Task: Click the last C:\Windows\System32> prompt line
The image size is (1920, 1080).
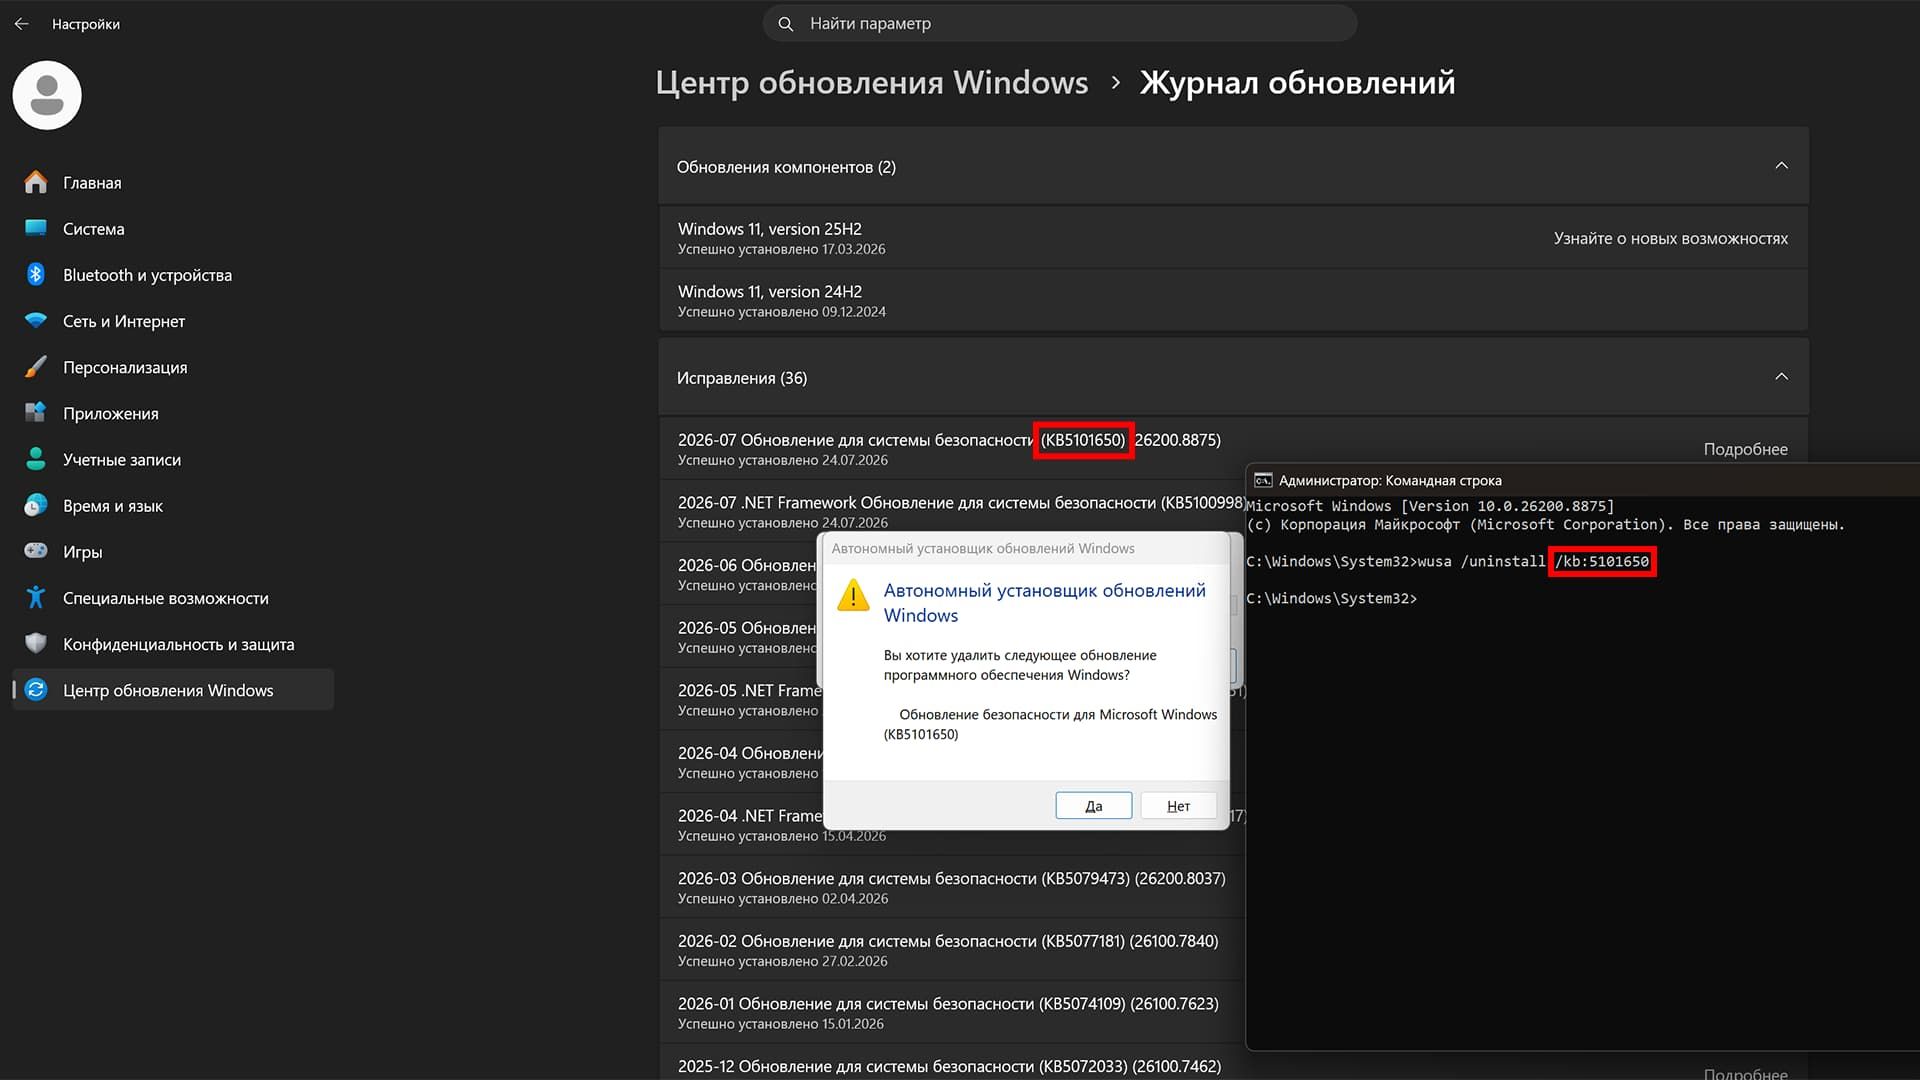Action: point(1332,598)
